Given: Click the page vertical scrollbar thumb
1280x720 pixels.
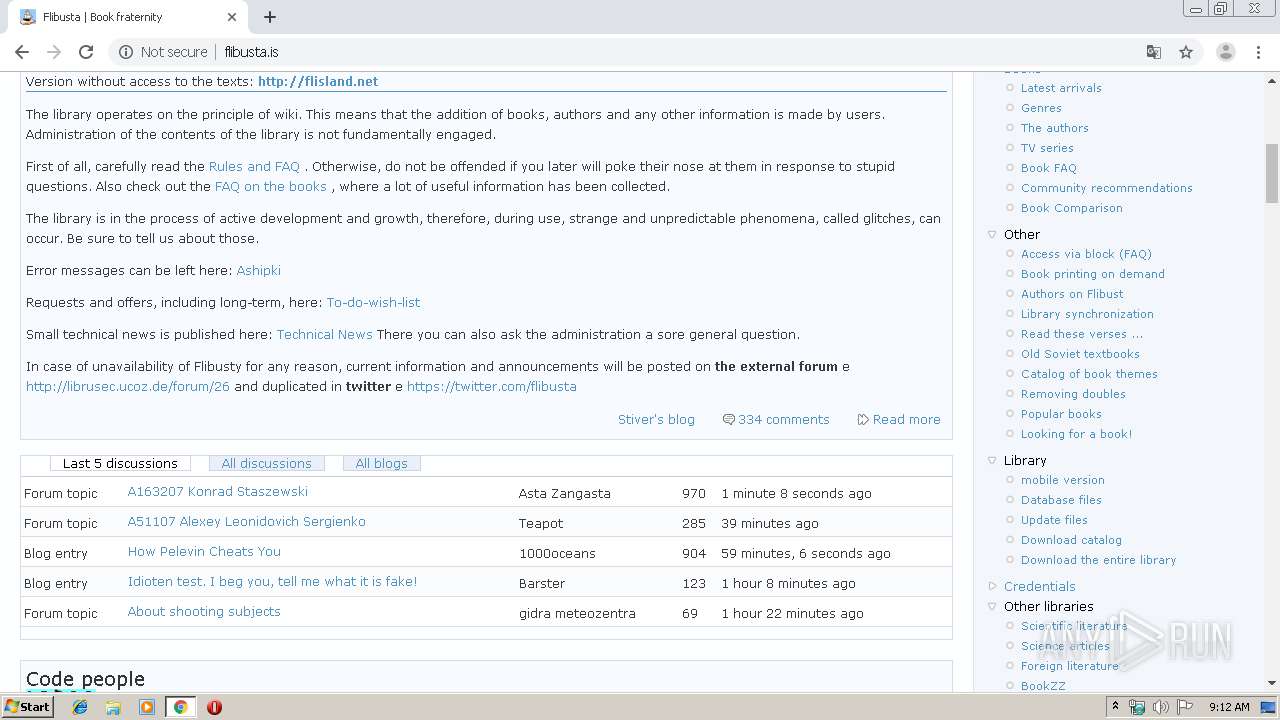Looking at the screenshot, I should pyautogui.click(x=1272, y=172).
